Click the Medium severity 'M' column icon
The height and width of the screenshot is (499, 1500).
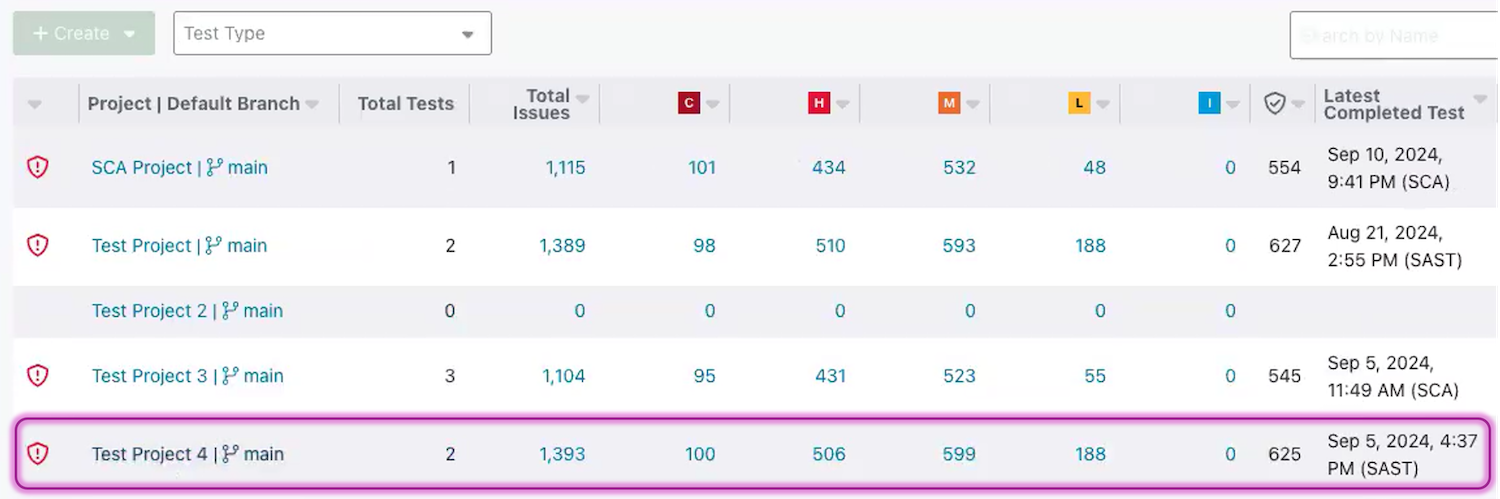click(x=949, y=103)
